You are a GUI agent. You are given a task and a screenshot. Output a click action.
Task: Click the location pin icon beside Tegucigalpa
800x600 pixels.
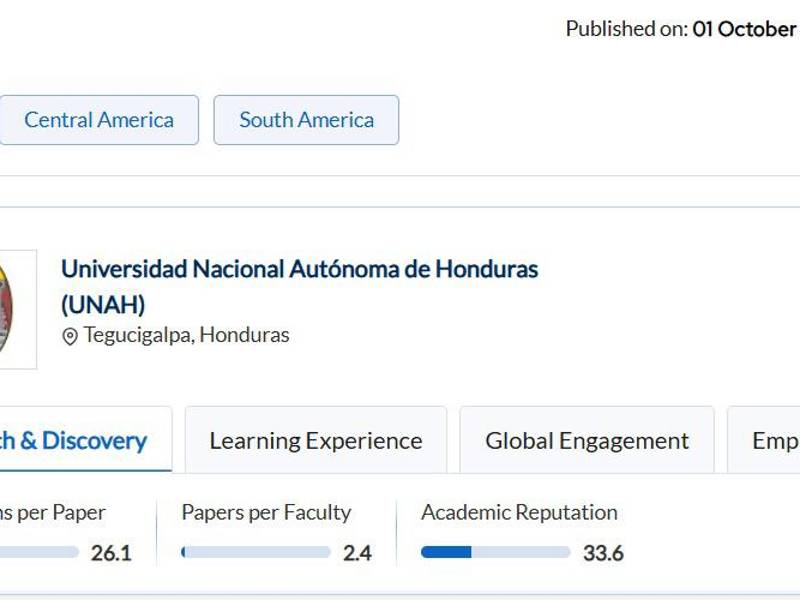point(70,336)
